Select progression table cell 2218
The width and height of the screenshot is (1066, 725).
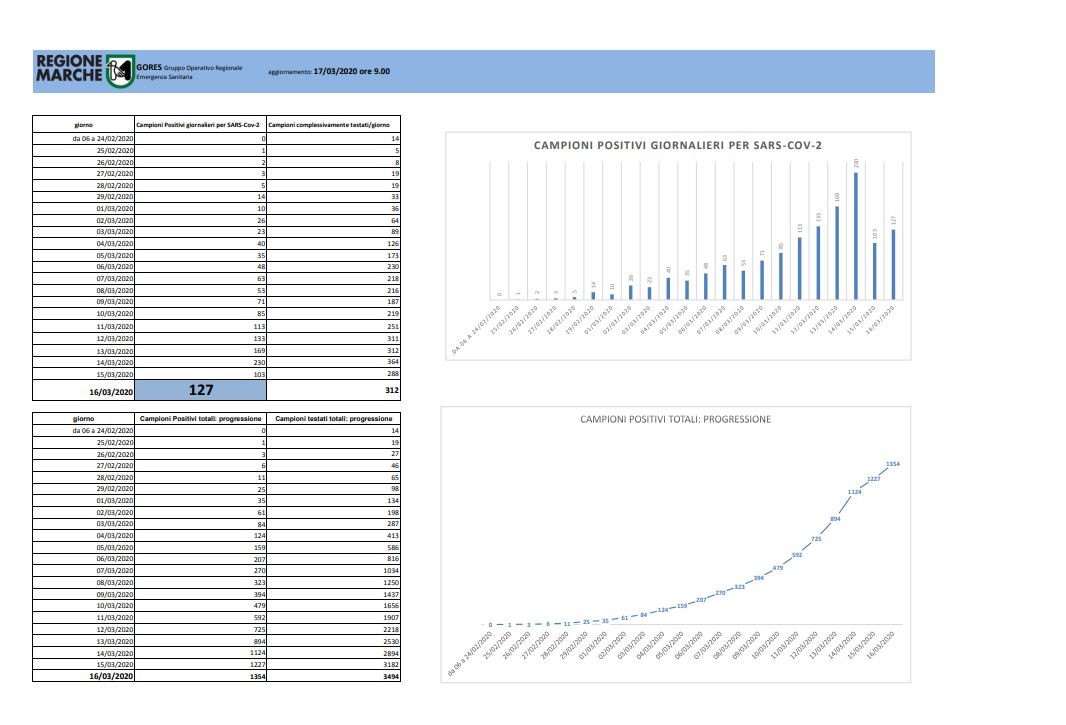[x=333, y=630]
